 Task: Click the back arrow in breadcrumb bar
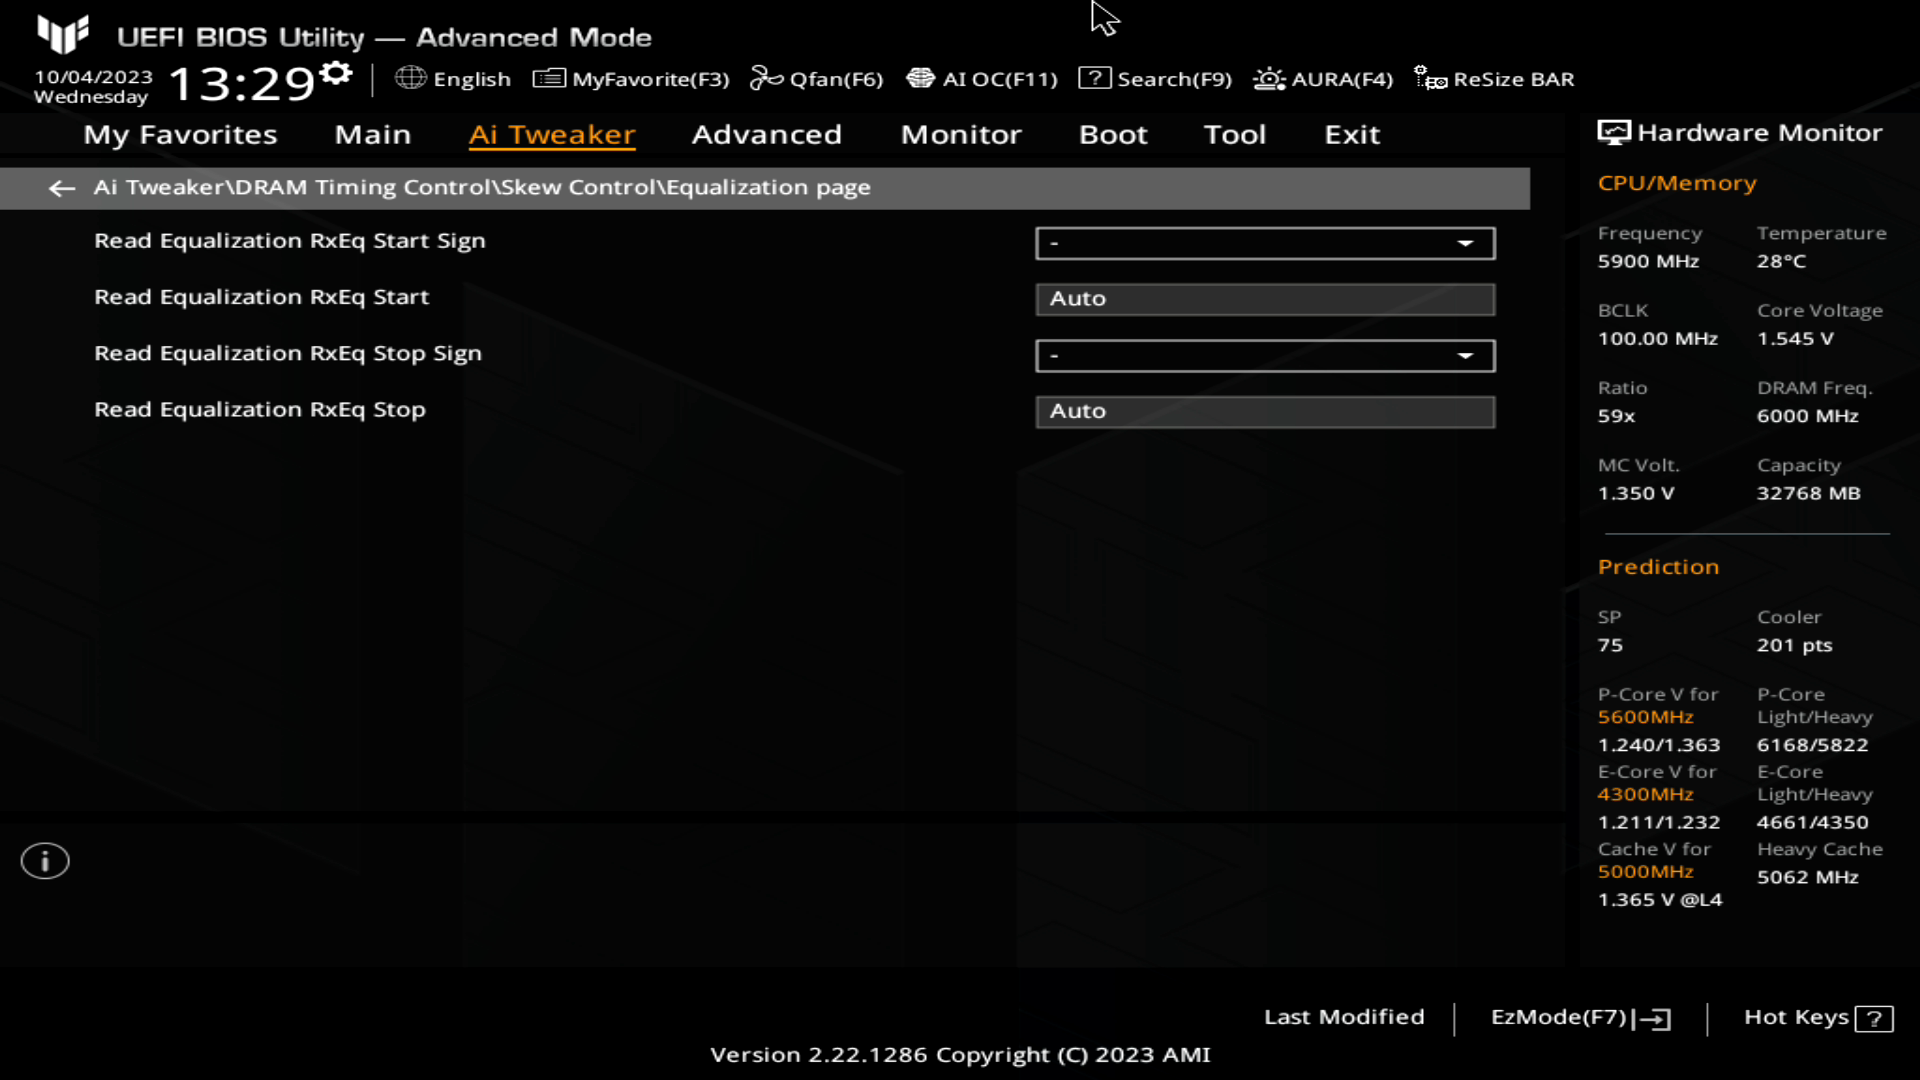click(62, 188)
